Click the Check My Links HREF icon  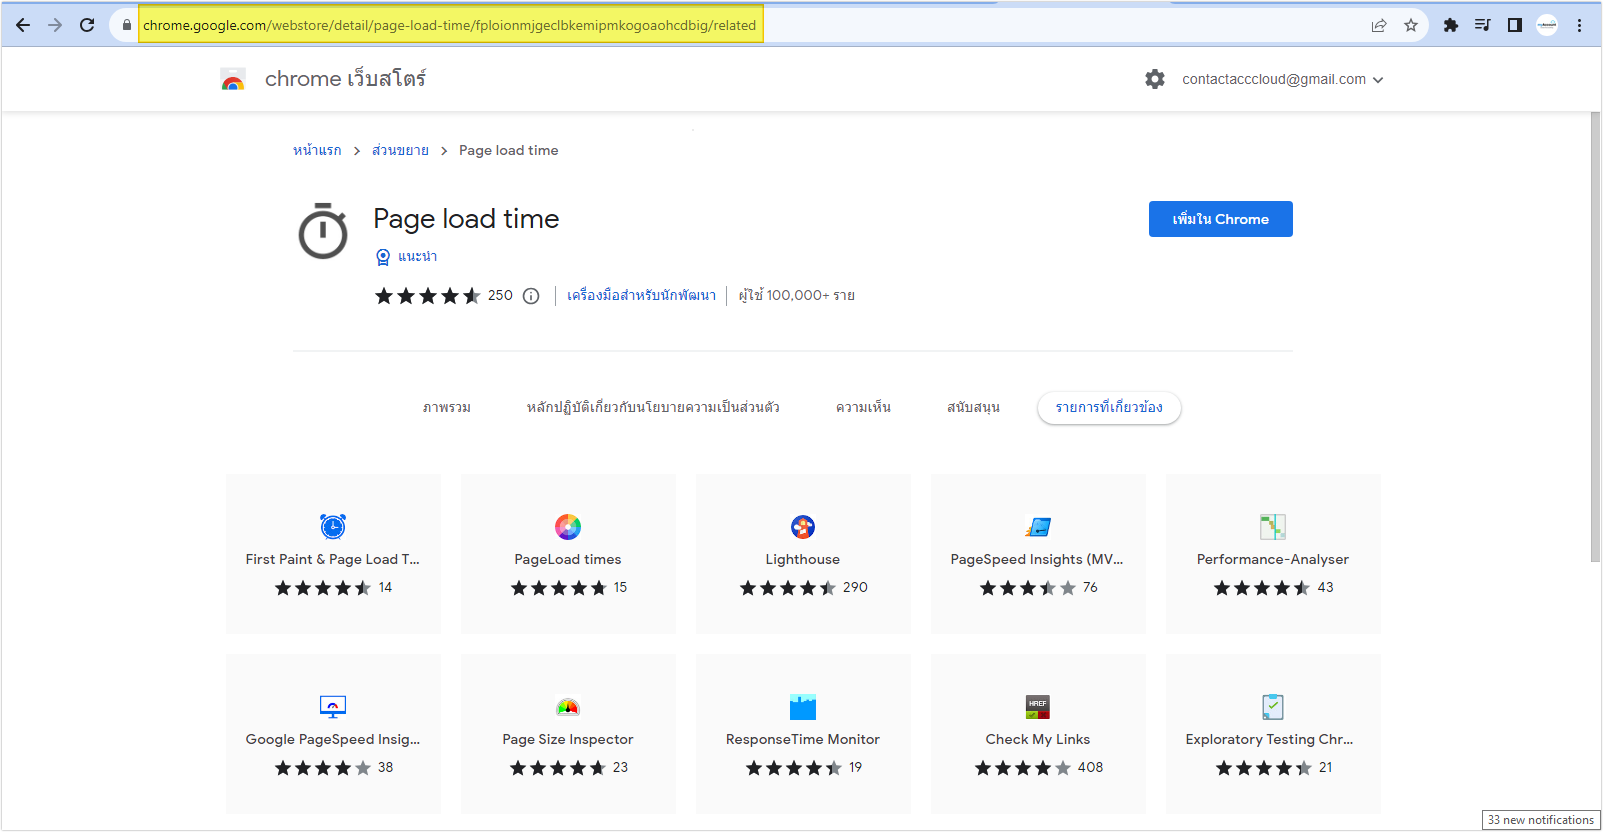point(1038,707)
